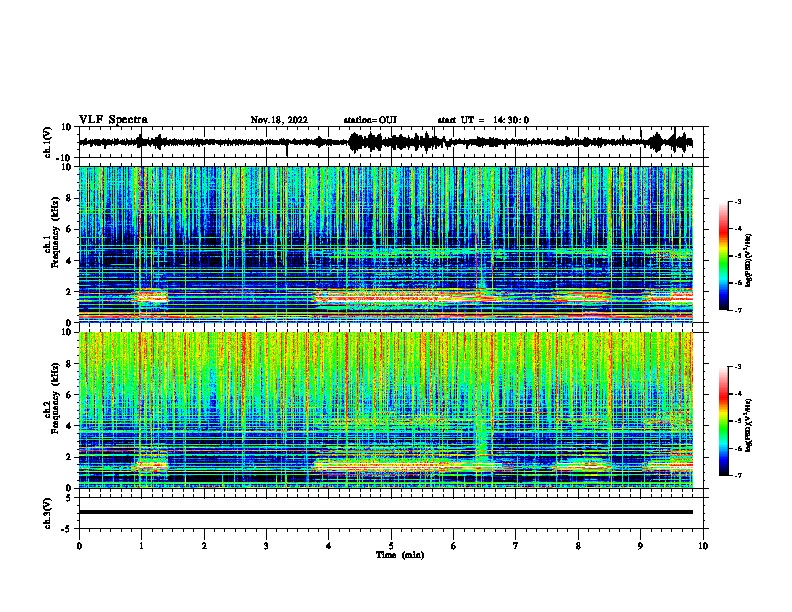The image size is (792, 612).
Task: Click the 'ch.1(V)' waveform axis label
Action: tap(47, 142)
